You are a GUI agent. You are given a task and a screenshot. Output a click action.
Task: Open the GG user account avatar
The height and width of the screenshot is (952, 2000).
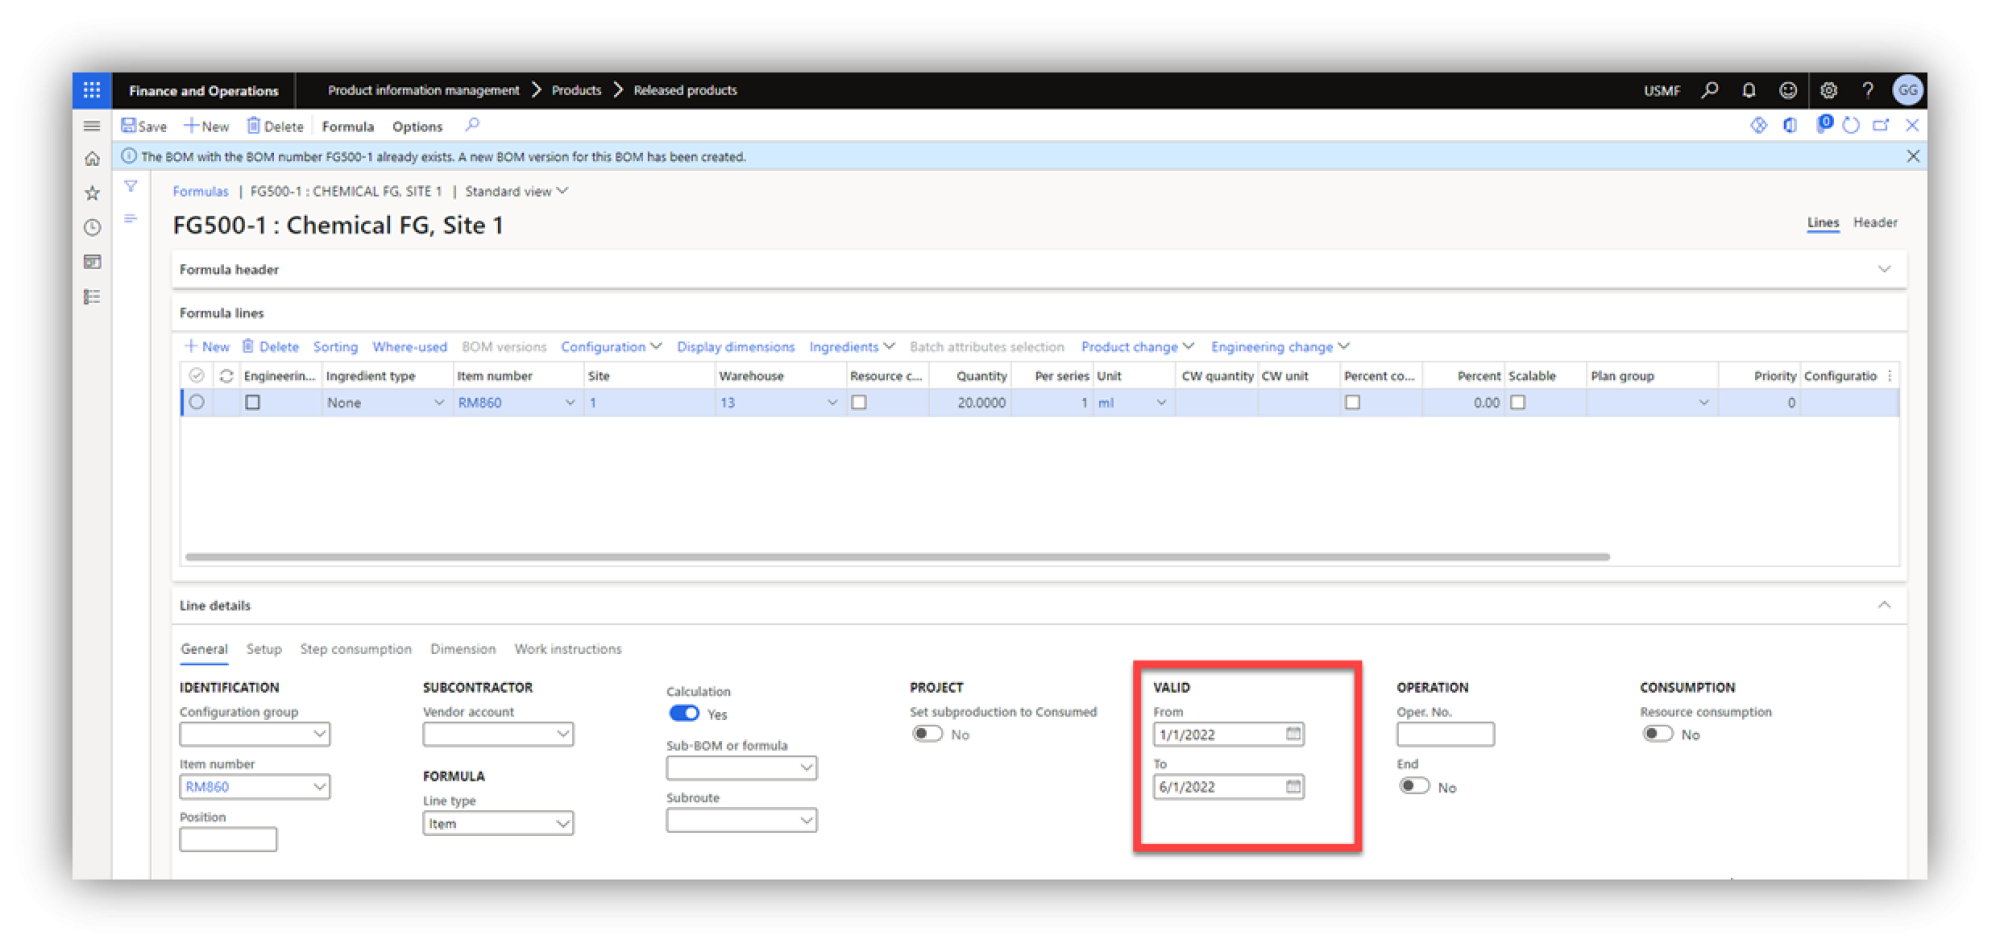(x=1907, y=90)
